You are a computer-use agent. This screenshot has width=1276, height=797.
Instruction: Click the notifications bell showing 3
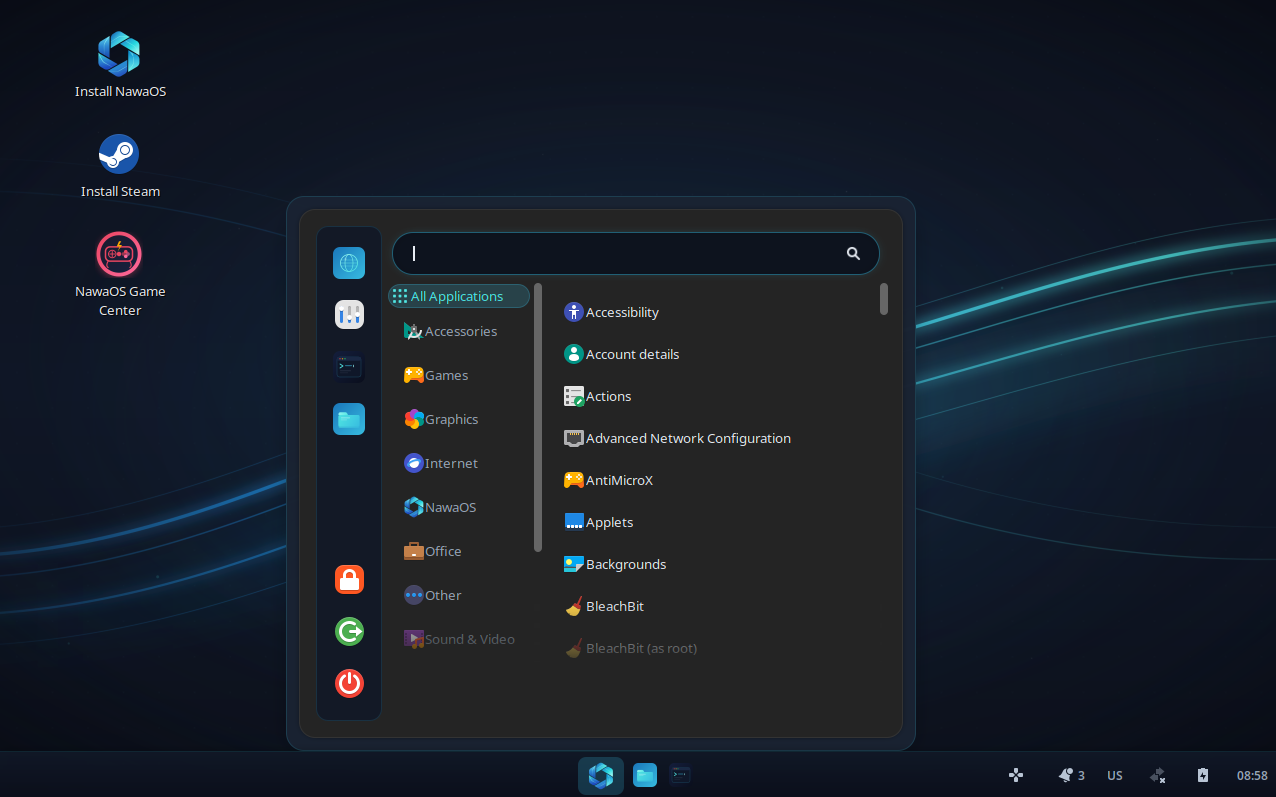1071,775
